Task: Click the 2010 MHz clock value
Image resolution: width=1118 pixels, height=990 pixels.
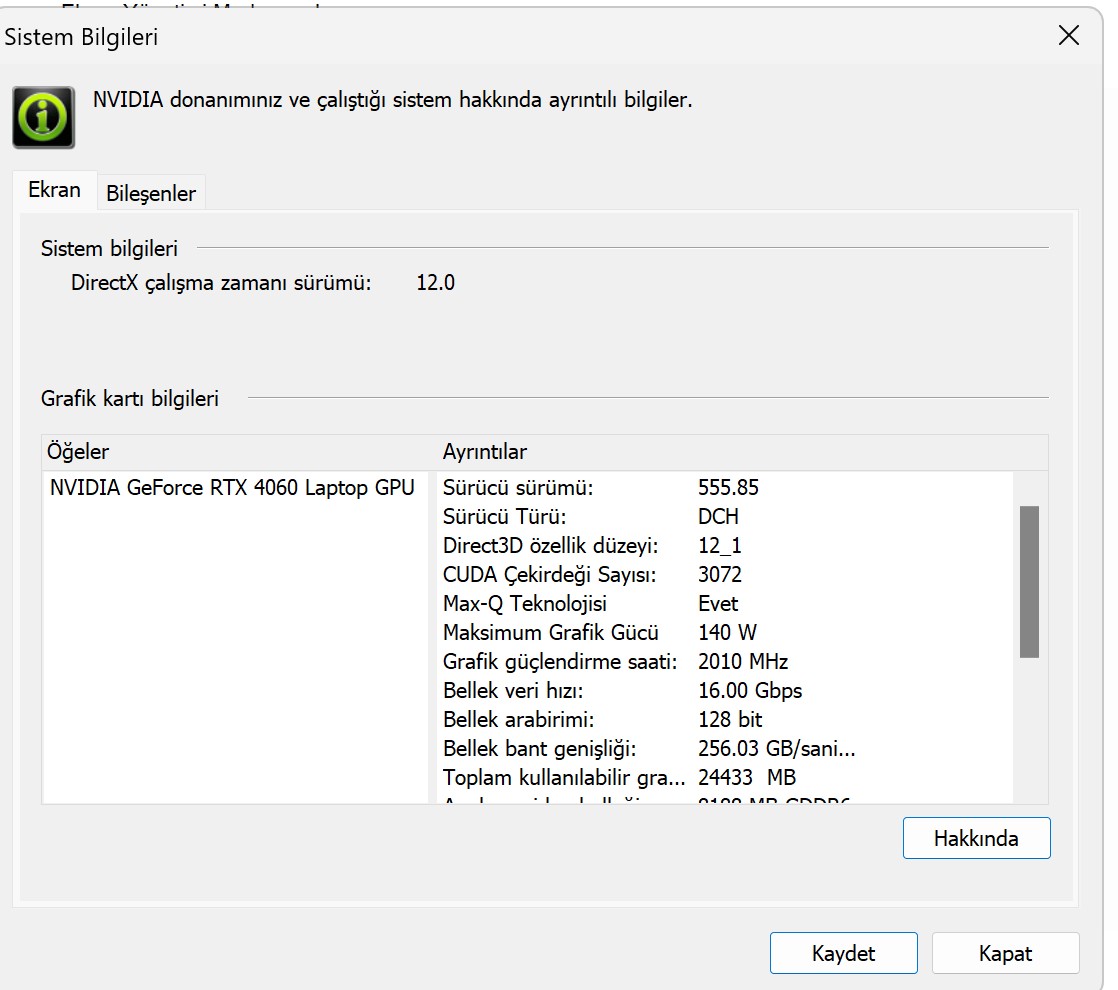Action: pos(743,662)
